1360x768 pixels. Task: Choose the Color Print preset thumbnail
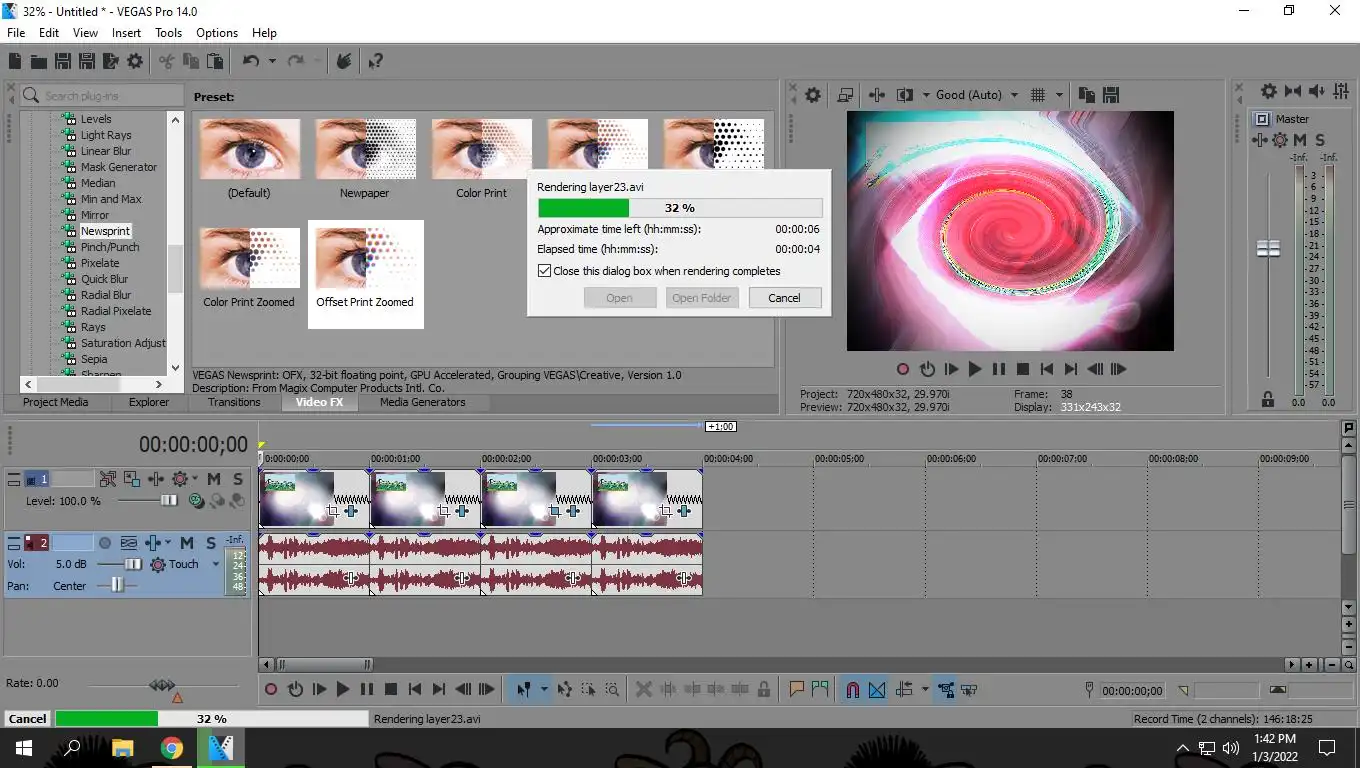[481, 149]
